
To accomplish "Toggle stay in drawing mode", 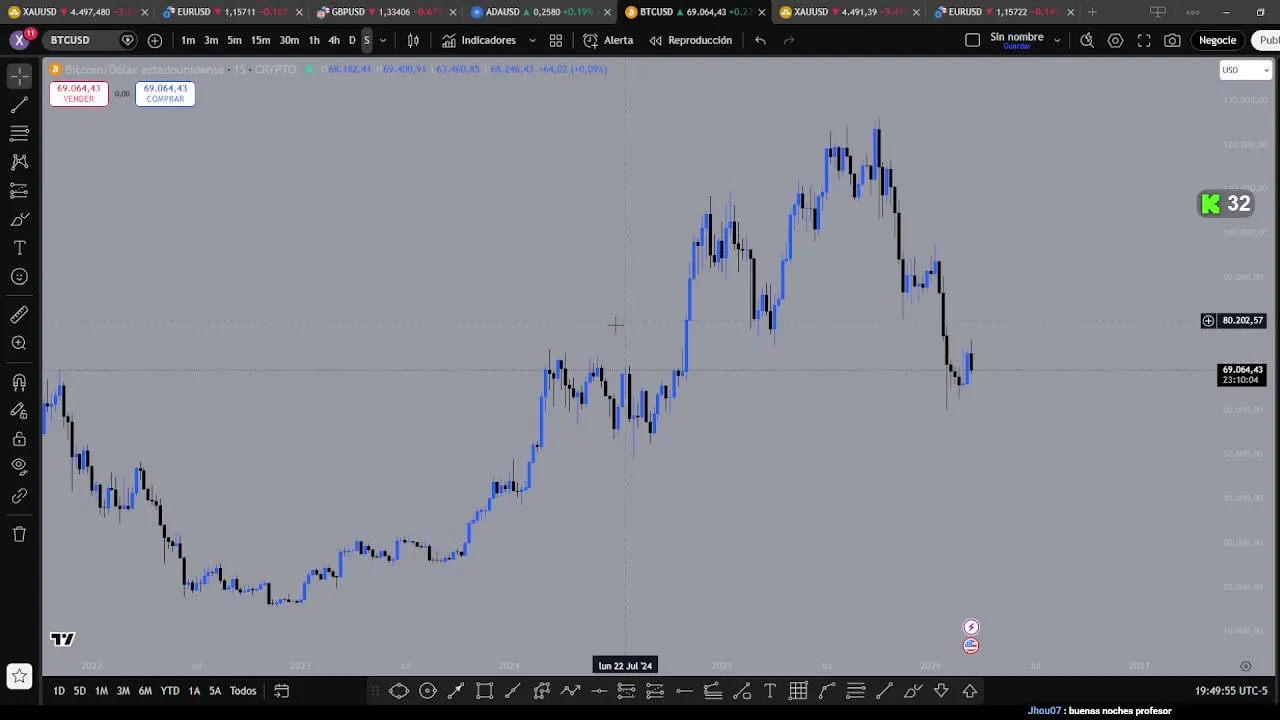I will click(19, 411).
